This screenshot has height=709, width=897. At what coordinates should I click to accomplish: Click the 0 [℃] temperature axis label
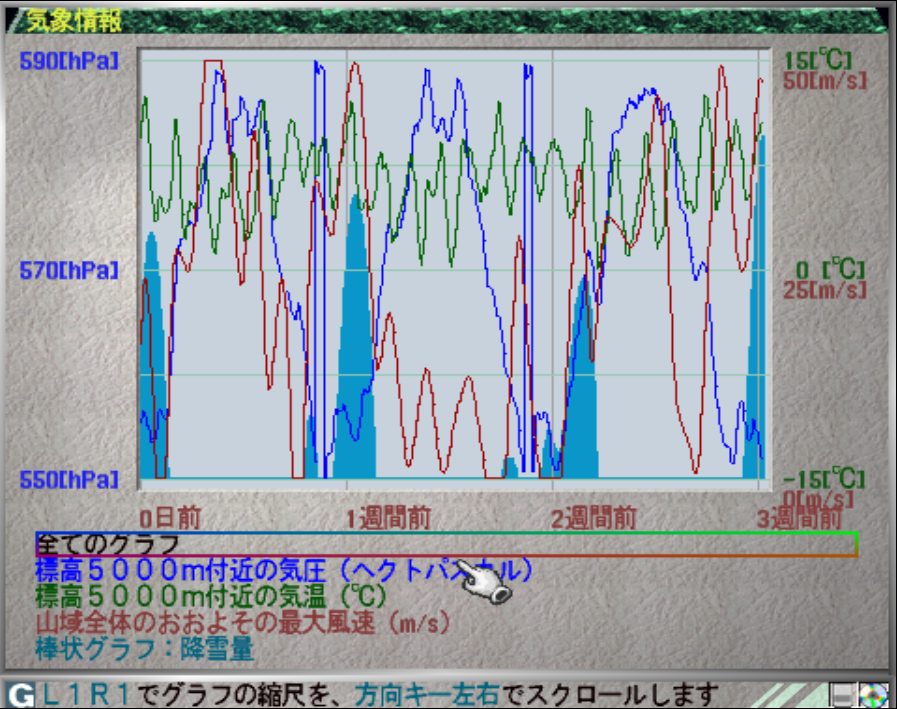pyautogui.click(x=829, y=269)
